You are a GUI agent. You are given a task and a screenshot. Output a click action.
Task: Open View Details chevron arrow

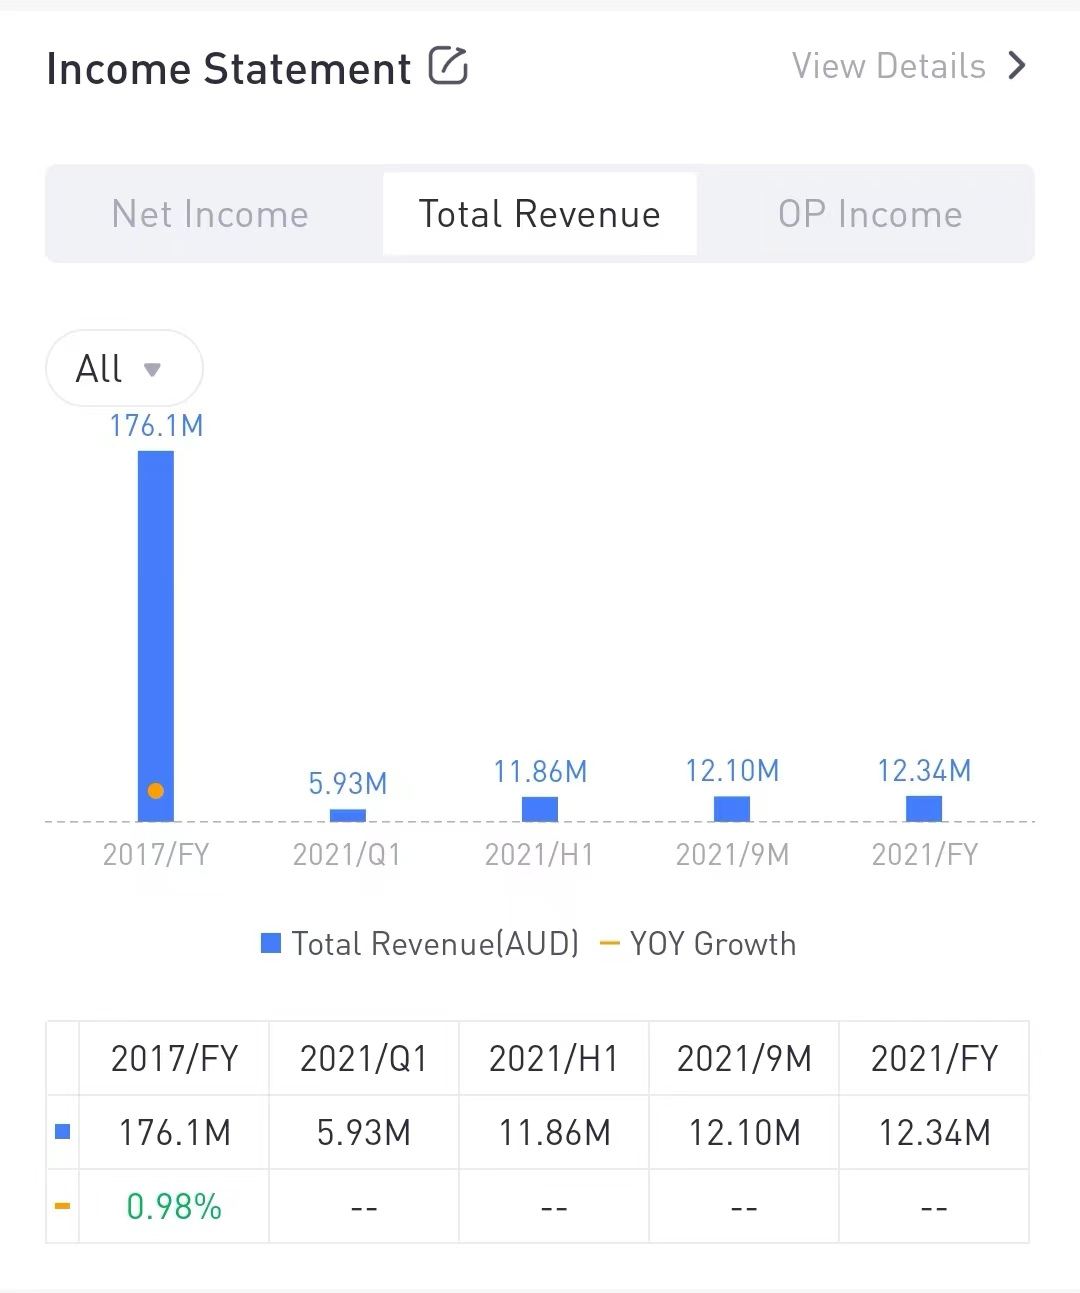[1017, 66]
